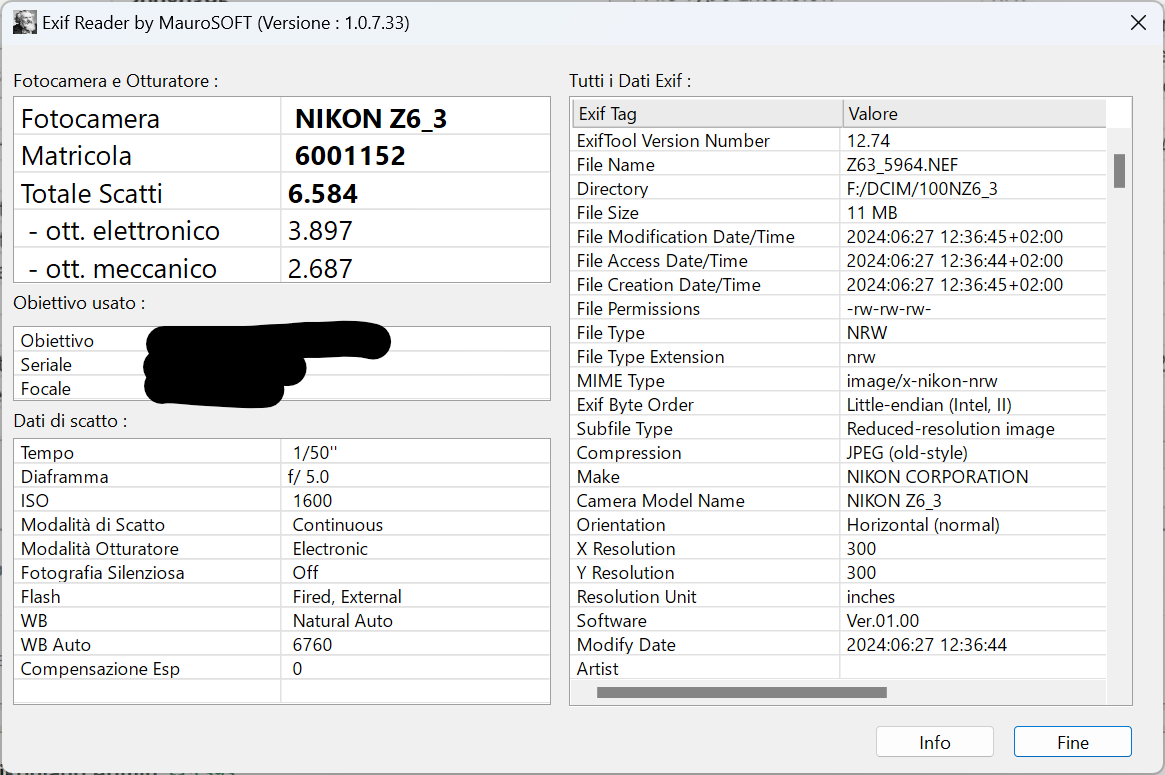Select the ExifTool Version Number row
This screenshot has width=1165, height=775.
[x=839, y=140]
